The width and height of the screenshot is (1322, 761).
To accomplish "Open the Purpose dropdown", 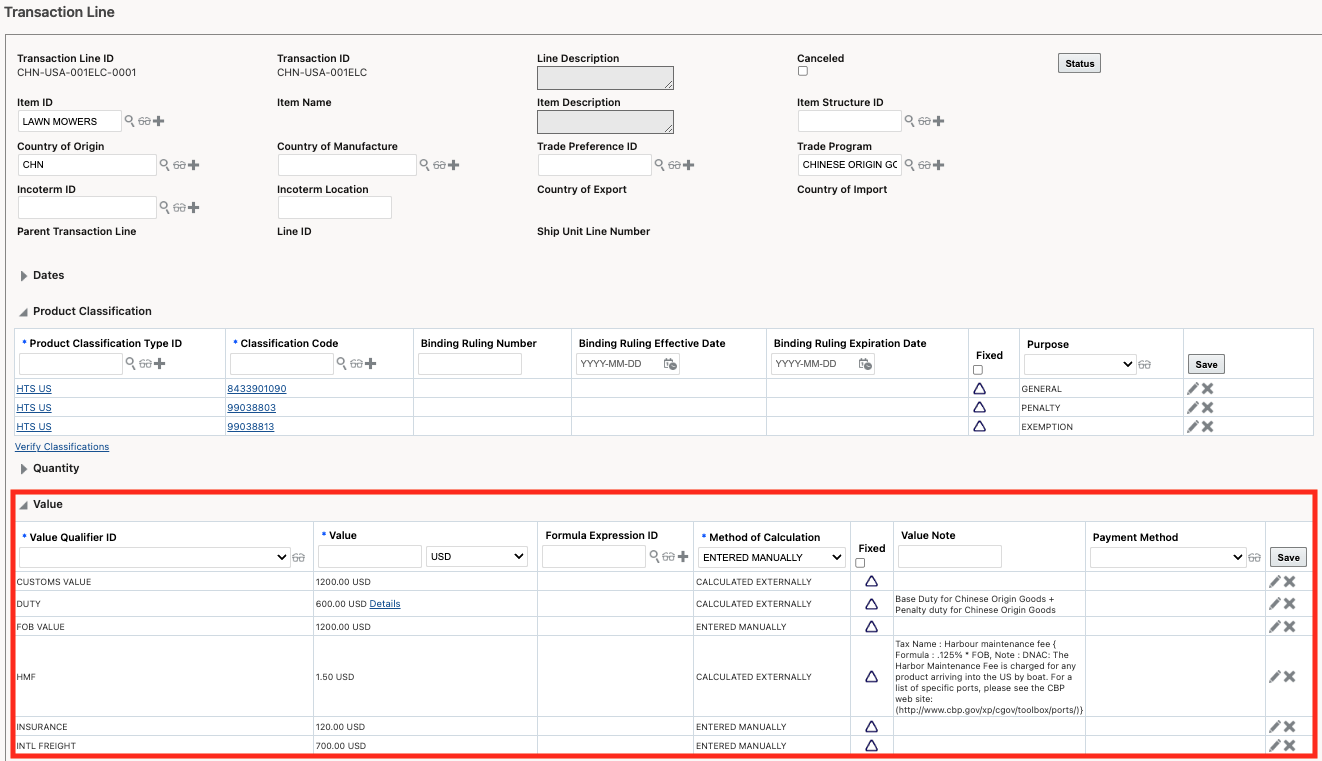I will click(1080, 364).
